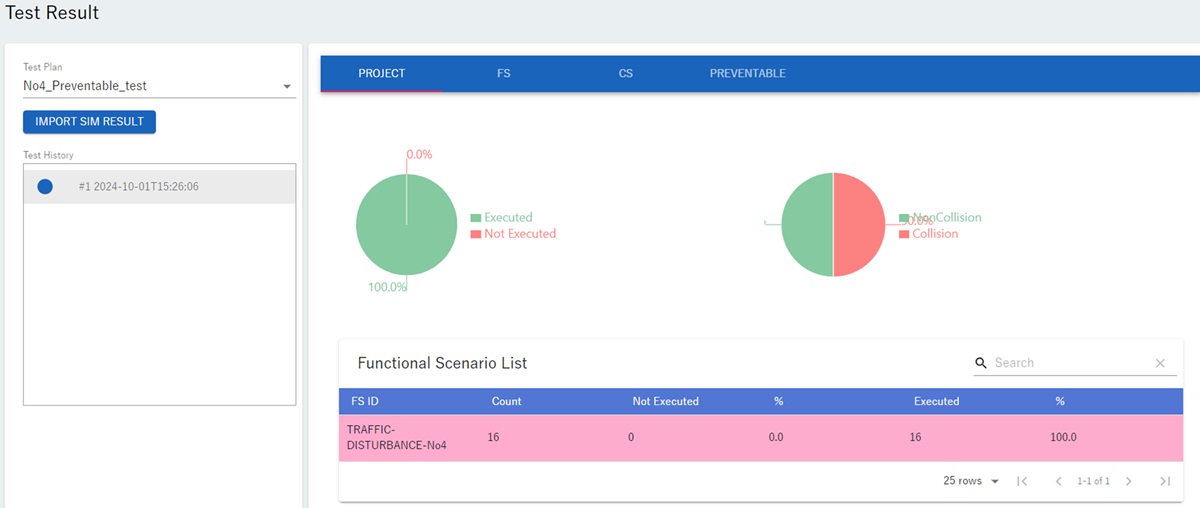1200x508 pixels.
Task: Go to previous page of table
Action: [x=1058, y=481]
